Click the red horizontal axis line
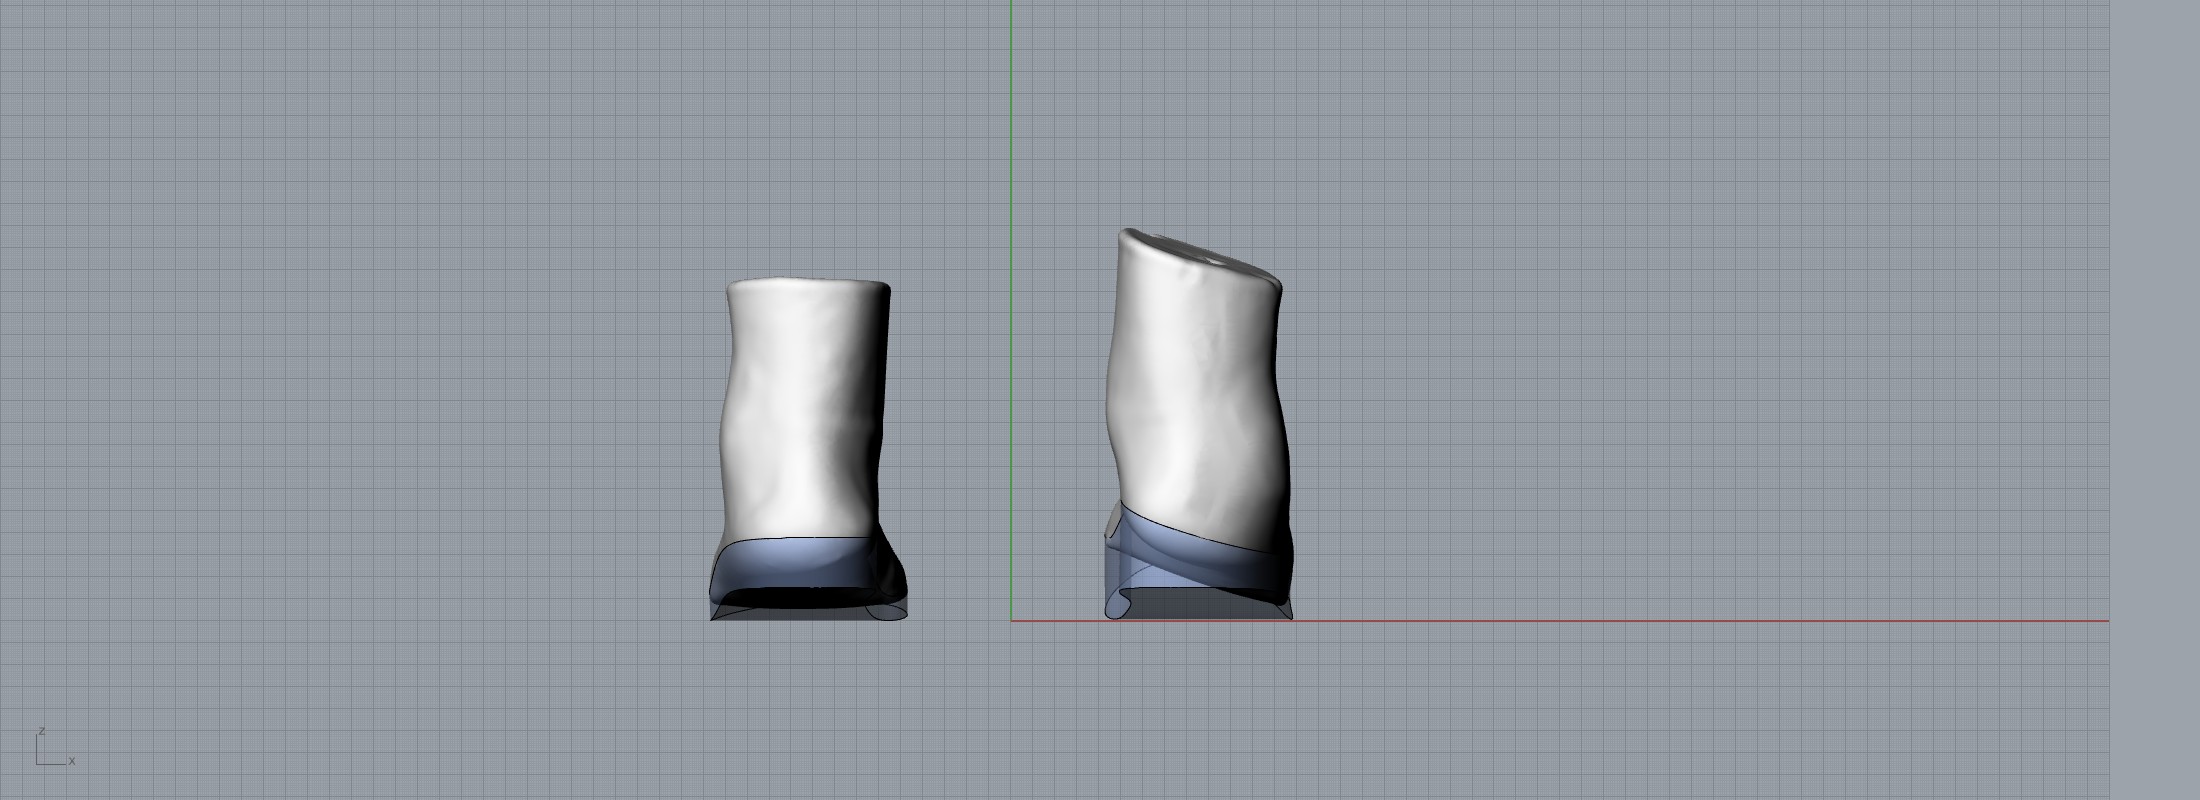 1700,621
